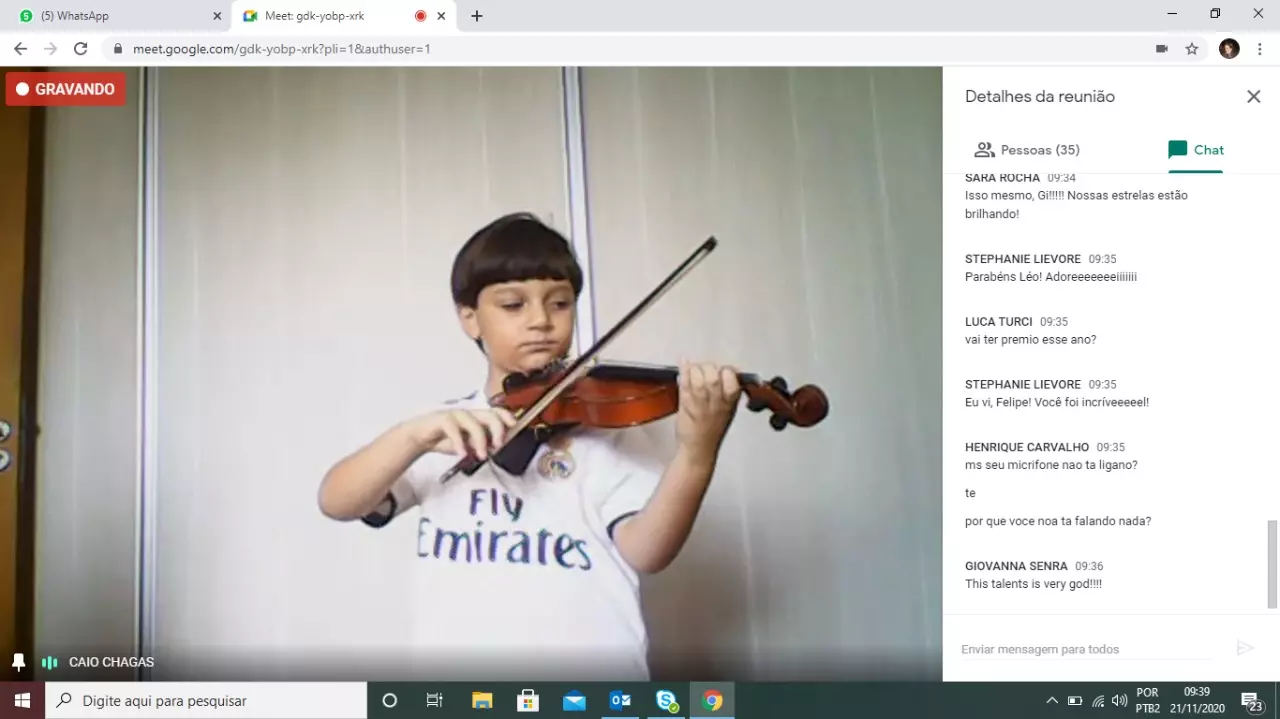Click the send message arrow icon
The image size is (1280, 719).
(x=1244, y=648)
